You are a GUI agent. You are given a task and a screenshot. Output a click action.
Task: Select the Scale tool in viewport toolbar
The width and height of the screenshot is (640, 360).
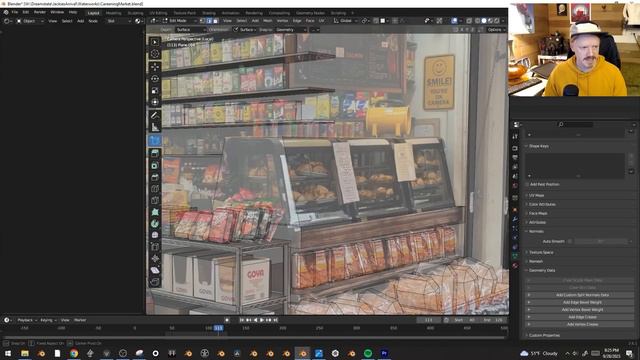[x=155, y=90]
